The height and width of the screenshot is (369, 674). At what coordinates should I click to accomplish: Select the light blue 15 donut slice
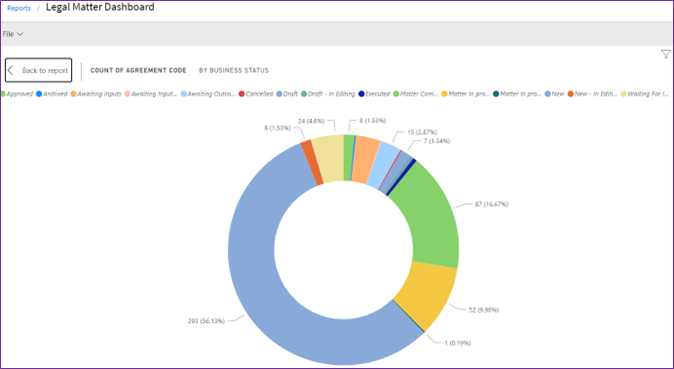(384, 166)
